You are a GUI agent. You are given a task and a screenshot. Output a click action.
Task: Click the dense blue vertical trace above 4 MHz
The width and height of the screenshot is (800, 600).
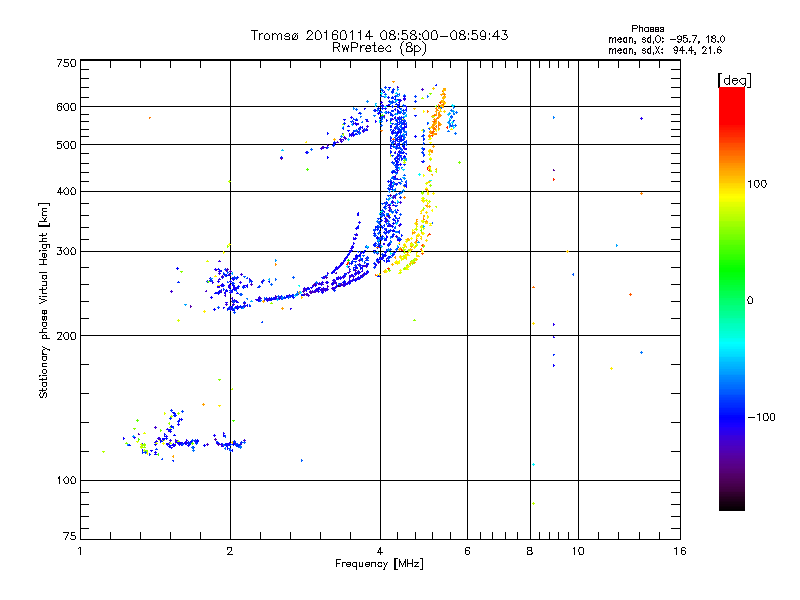point(398,148)
